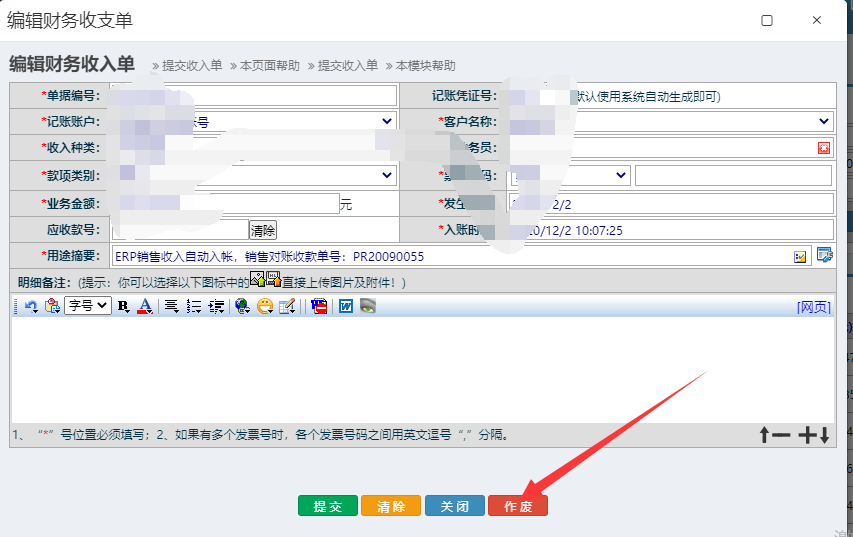Click the 发生日期 date field
Screen dimensions: 853x537
click(x=671, y=203)
